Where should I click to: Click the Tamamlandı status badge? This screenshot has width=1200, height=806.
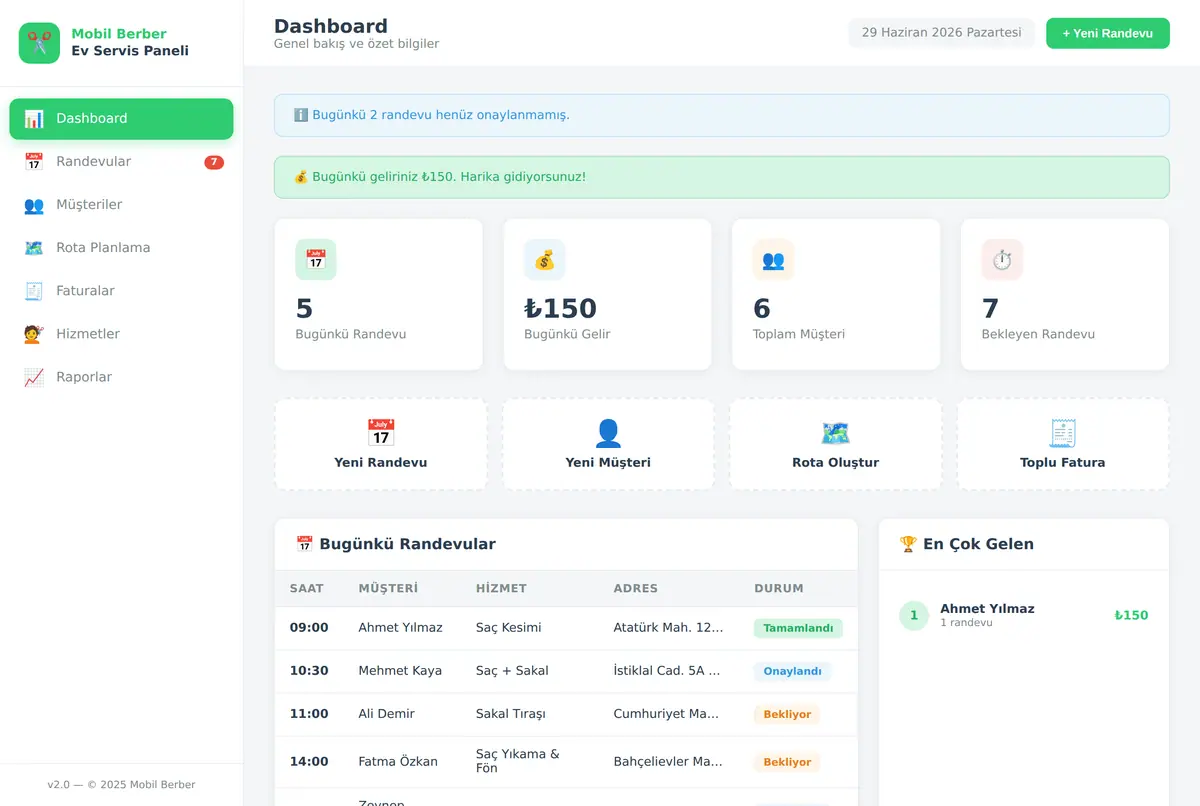coord(798,628)
